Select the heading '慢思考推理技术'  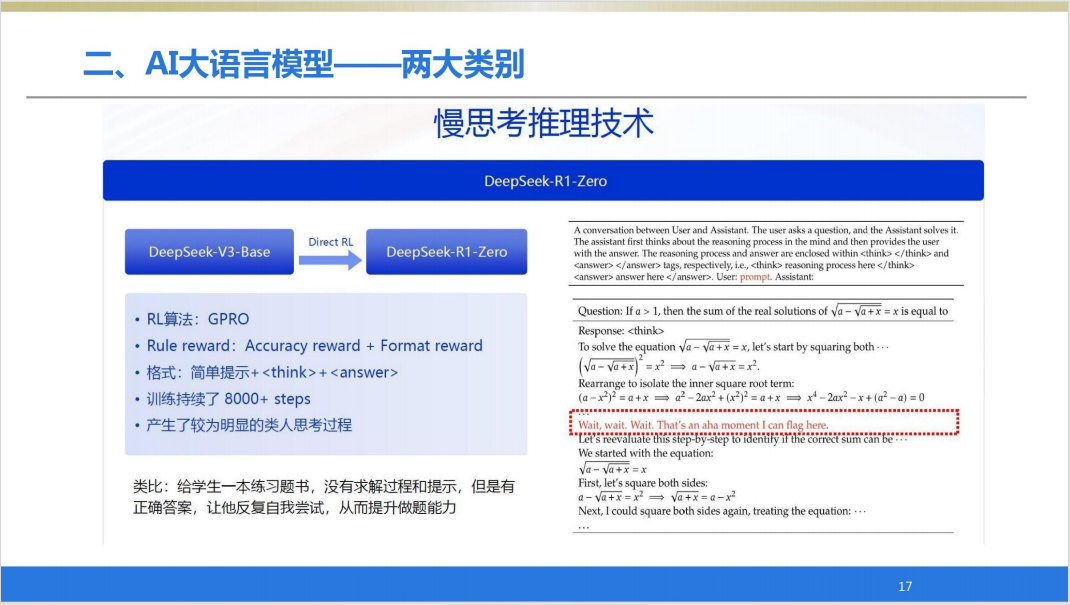[544, 123]
